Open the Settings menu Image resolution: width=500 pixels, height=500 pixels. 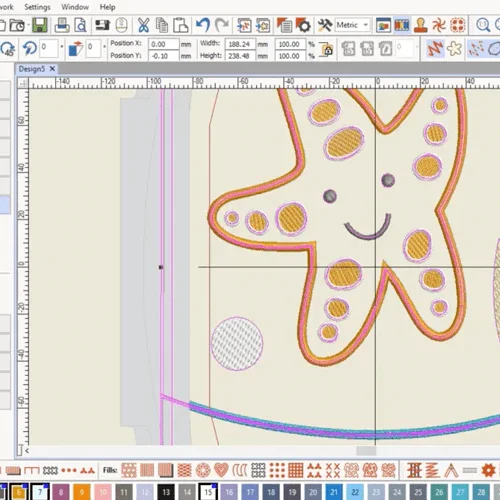(37, 7)
